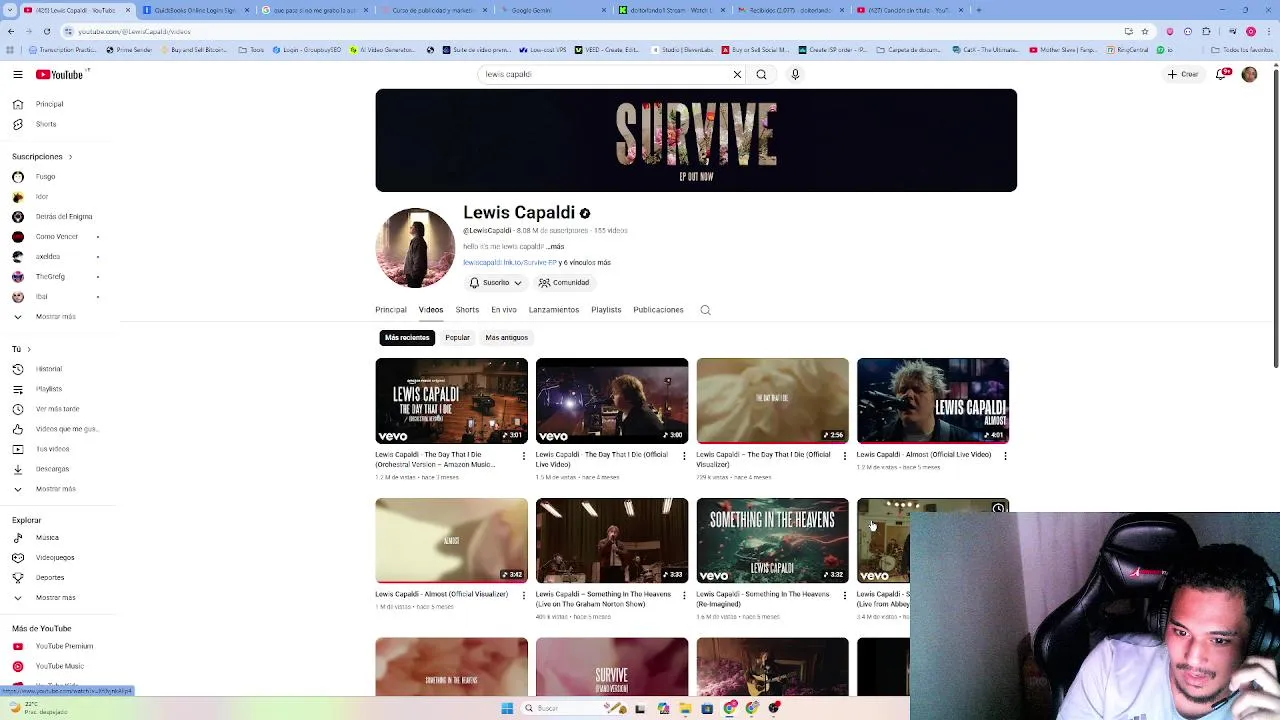Image resolution: width=1280 pixels, height=720 pixels.
Task: Click the Survive EP channel banner
Action: [x=696, y=140]
